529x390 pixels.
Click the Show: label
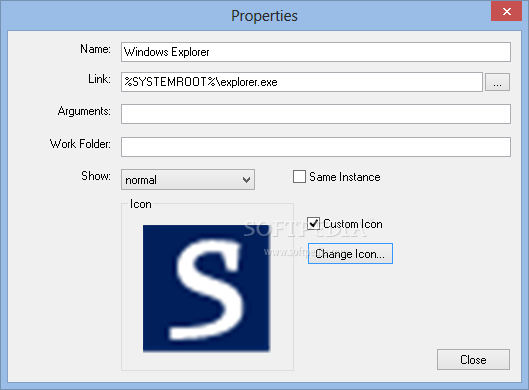pyautogui.click(x=96, y=176)
